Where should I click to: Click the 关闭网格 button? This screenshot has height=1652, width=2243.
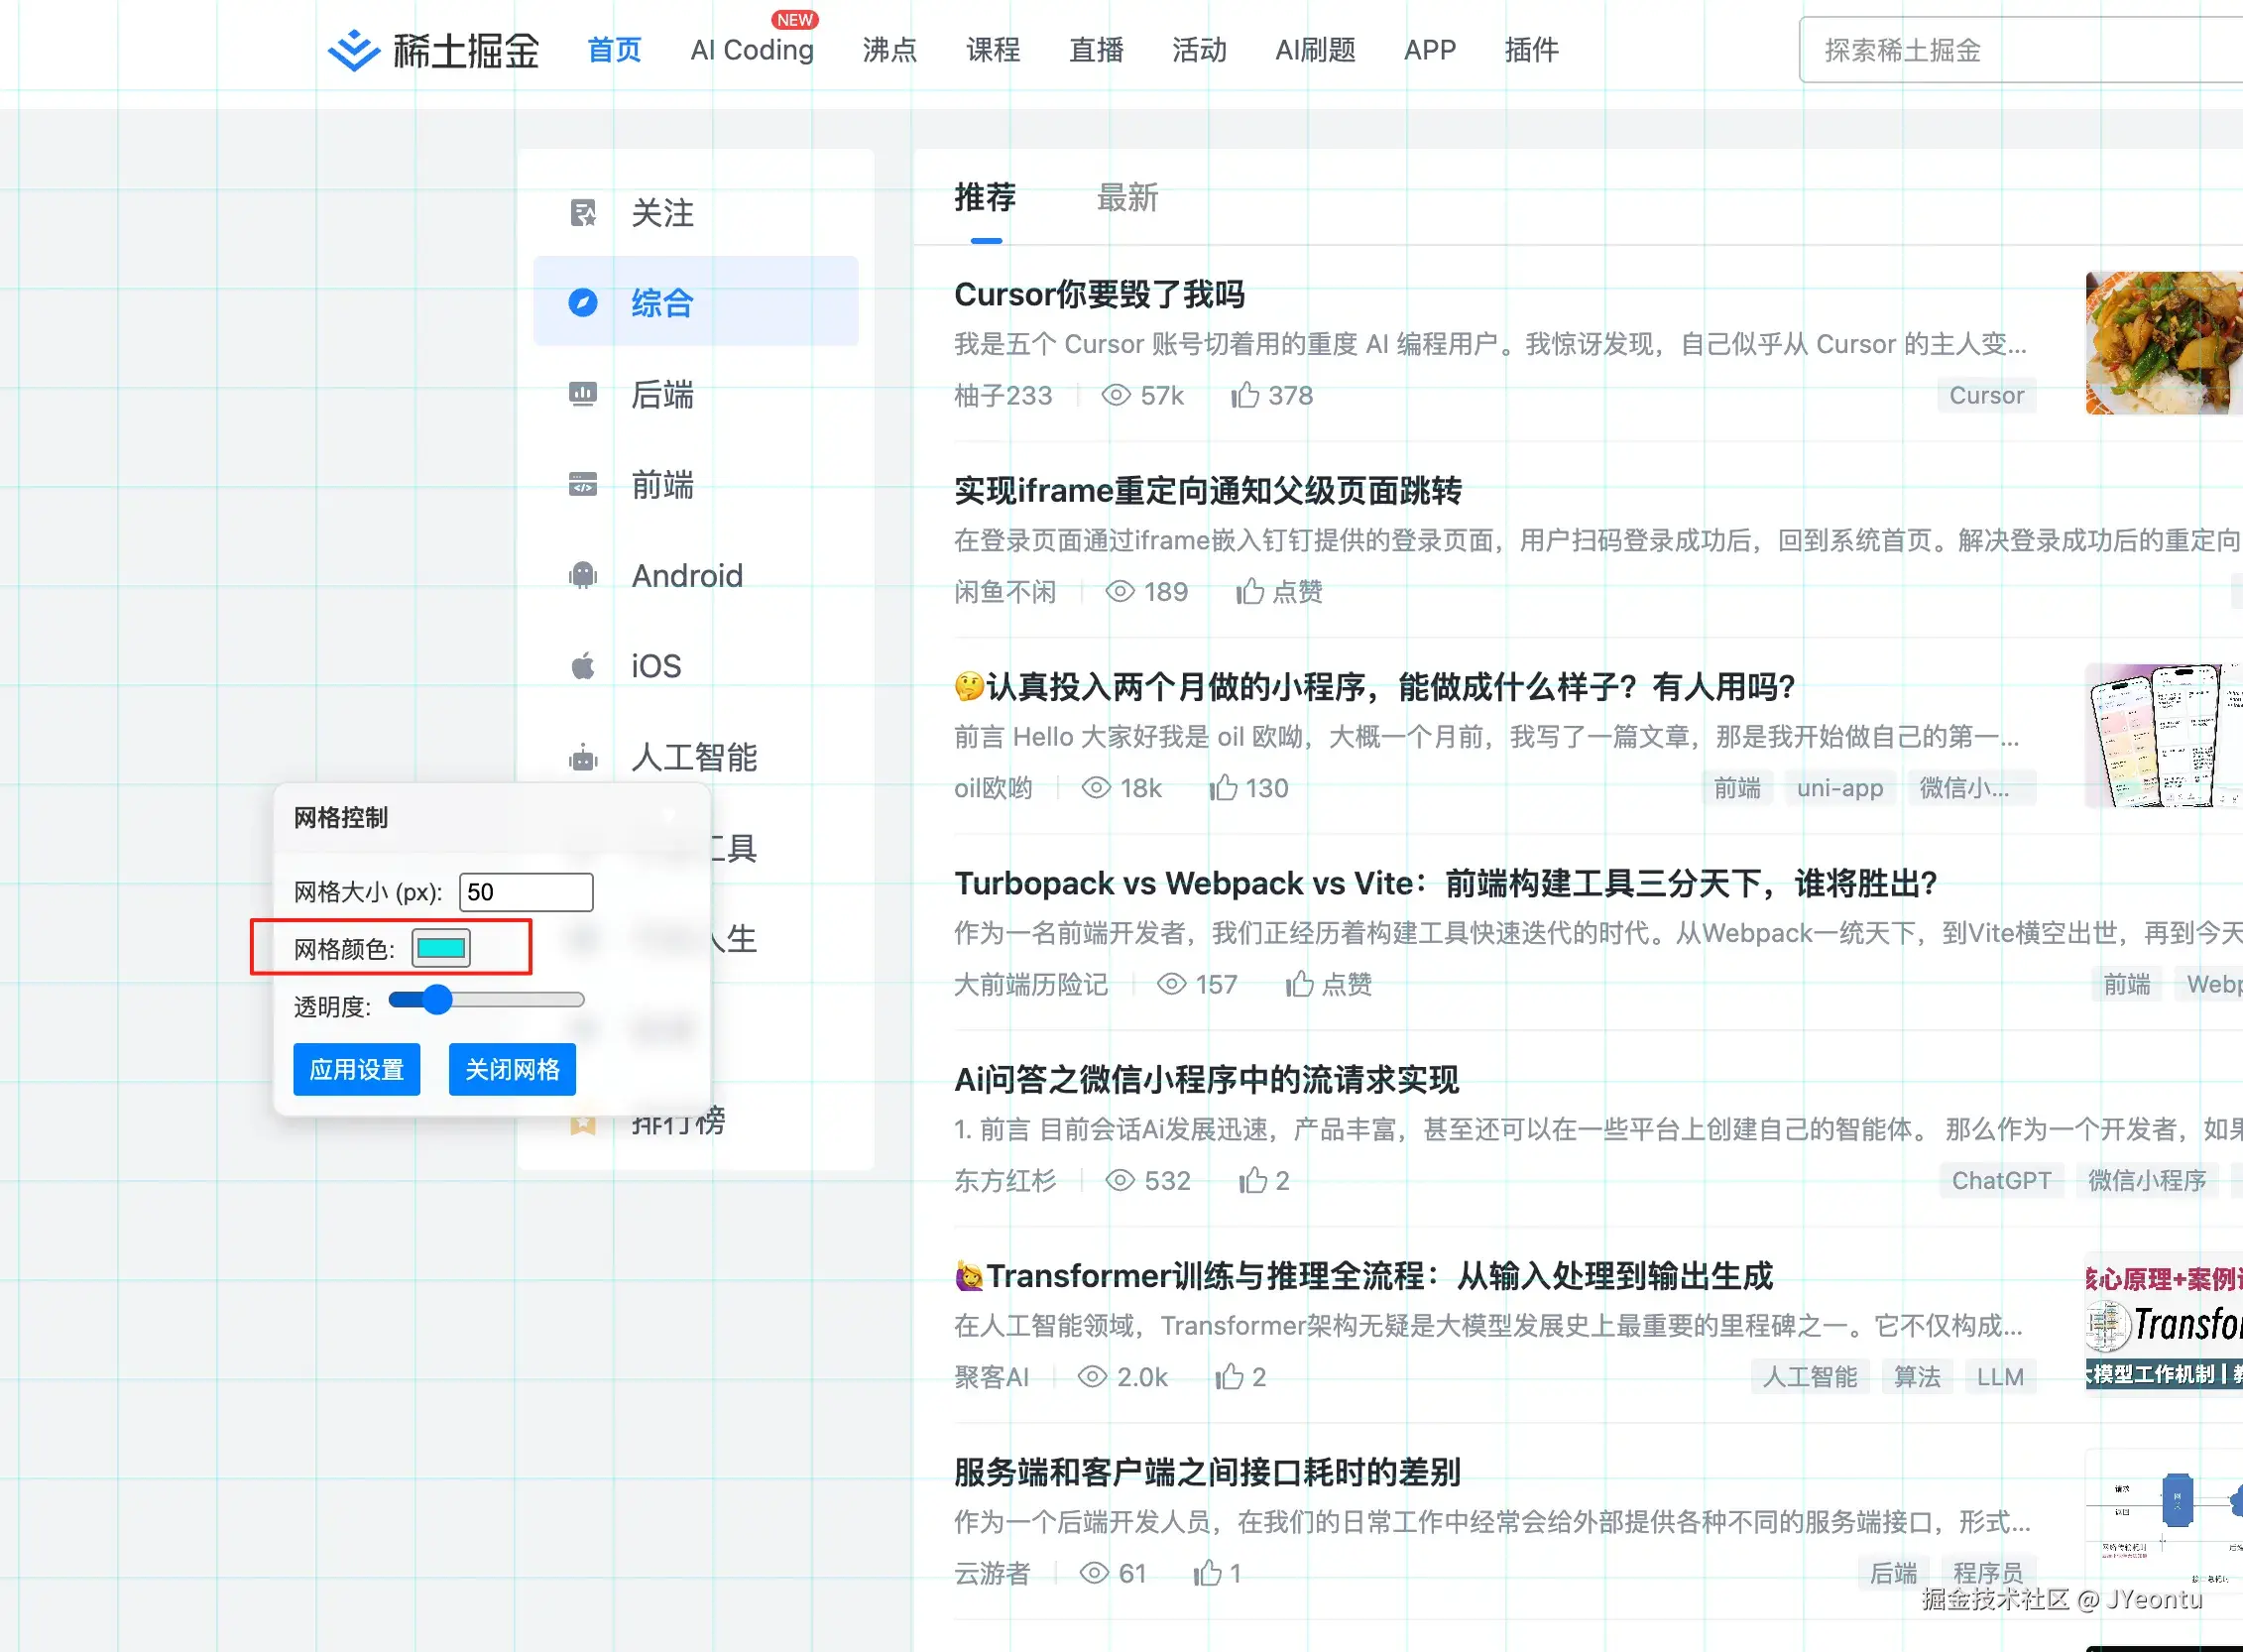(512, 1069)
